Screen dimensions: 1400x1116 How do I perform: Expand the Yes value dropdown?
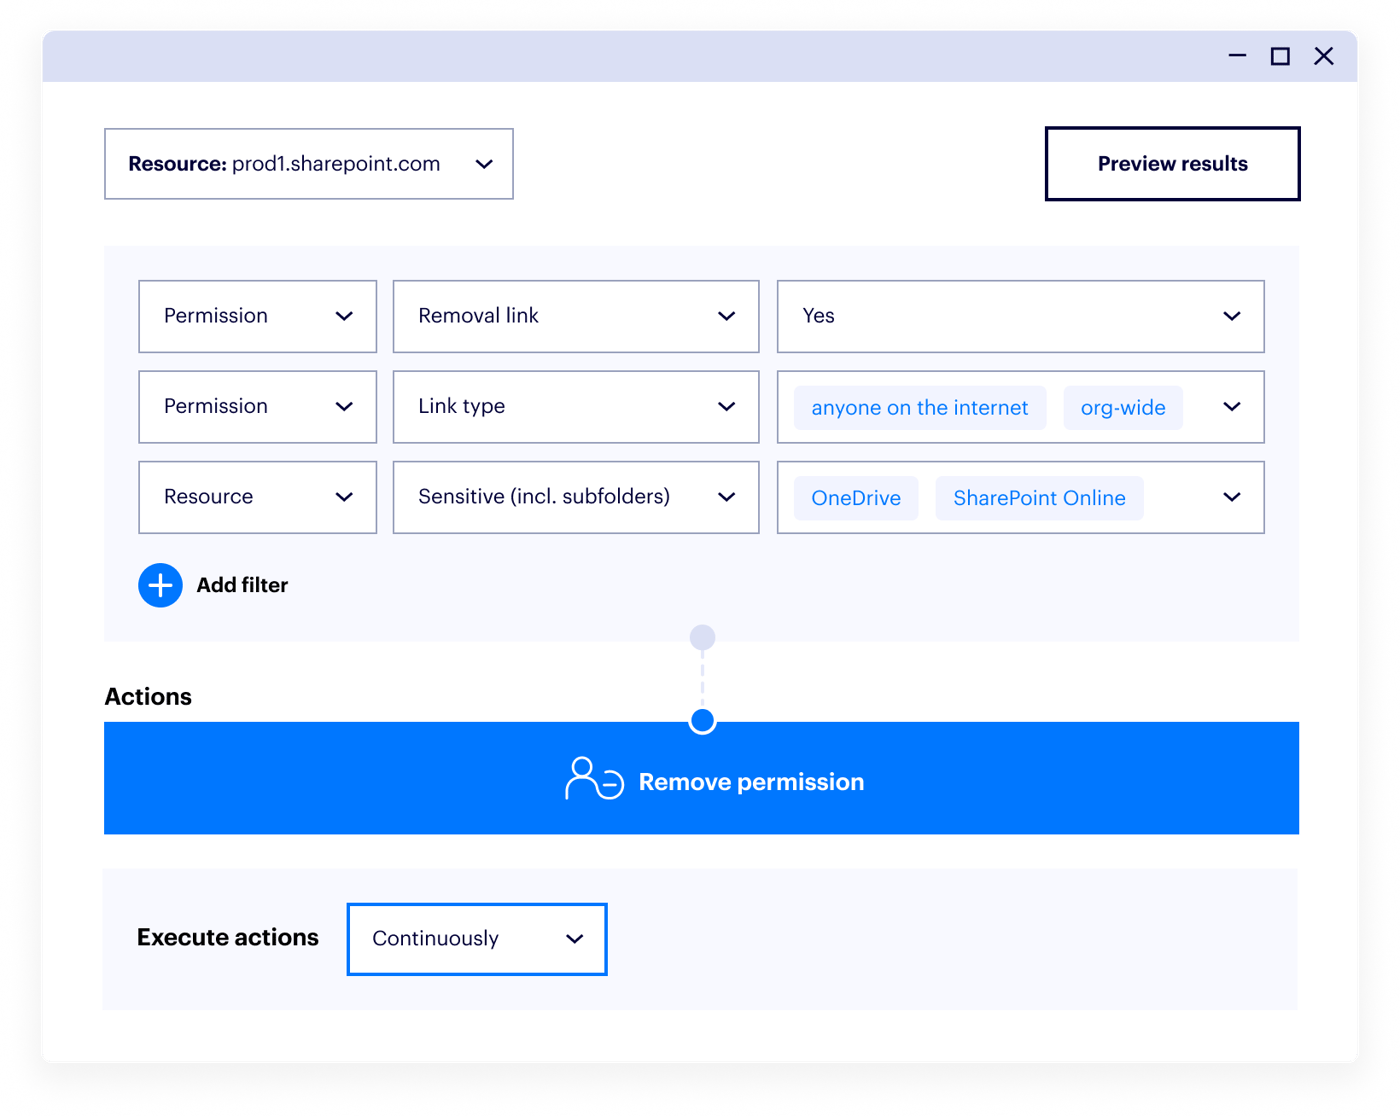pyautogui.click(x=1020, y=316)
